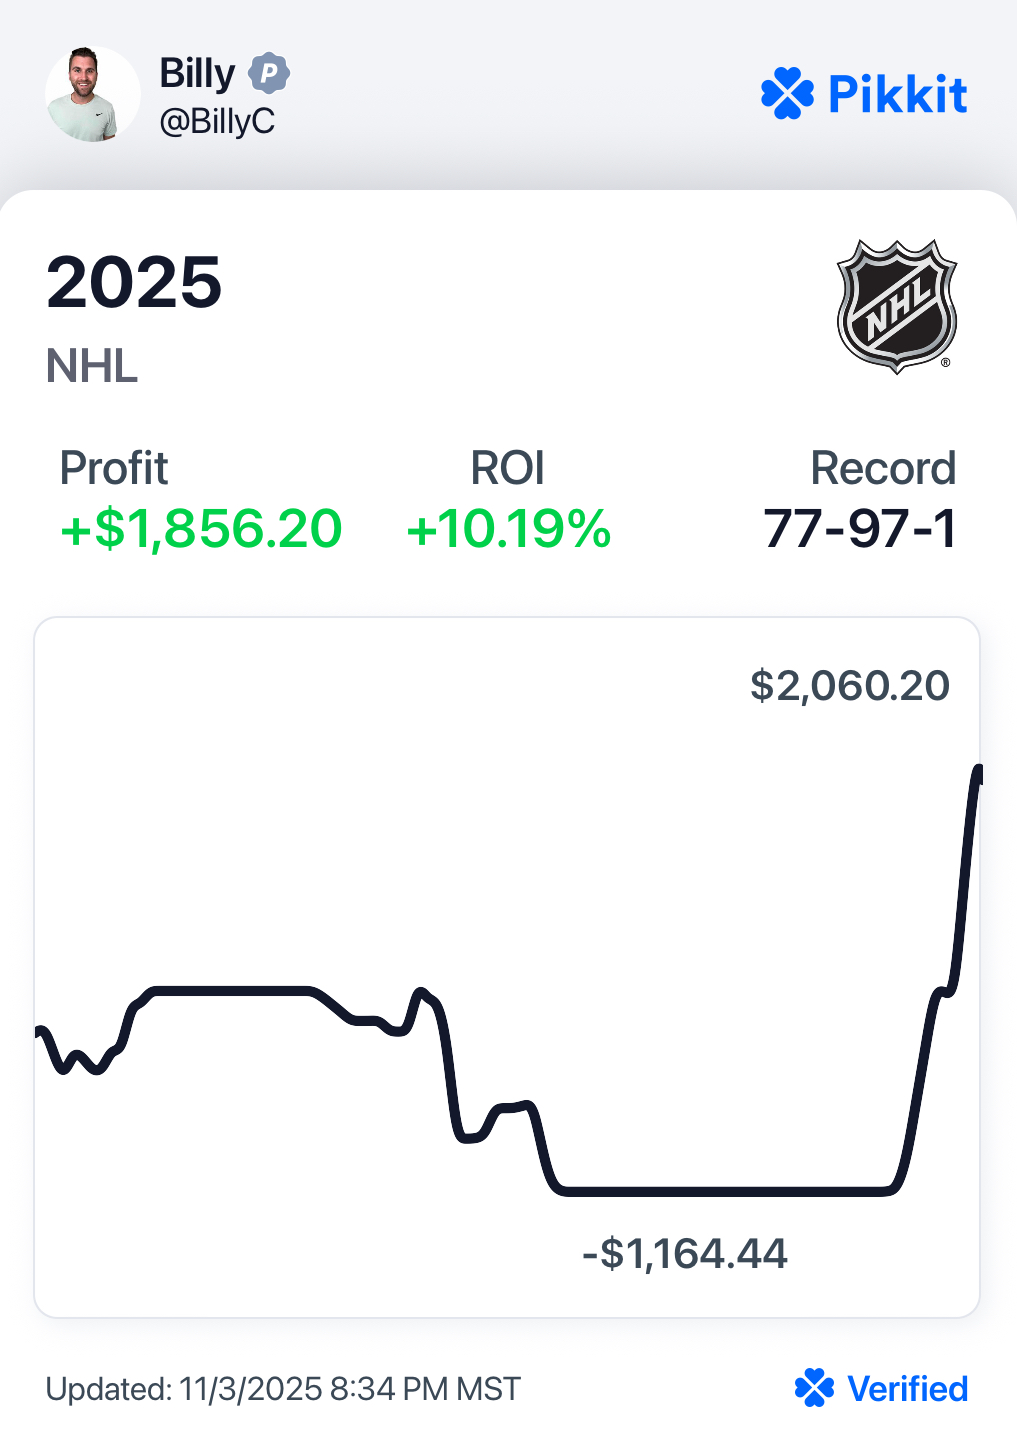Screen dimensions: 1017x1454
Task: Click the NHL shield logo
Action: [896, 306]
